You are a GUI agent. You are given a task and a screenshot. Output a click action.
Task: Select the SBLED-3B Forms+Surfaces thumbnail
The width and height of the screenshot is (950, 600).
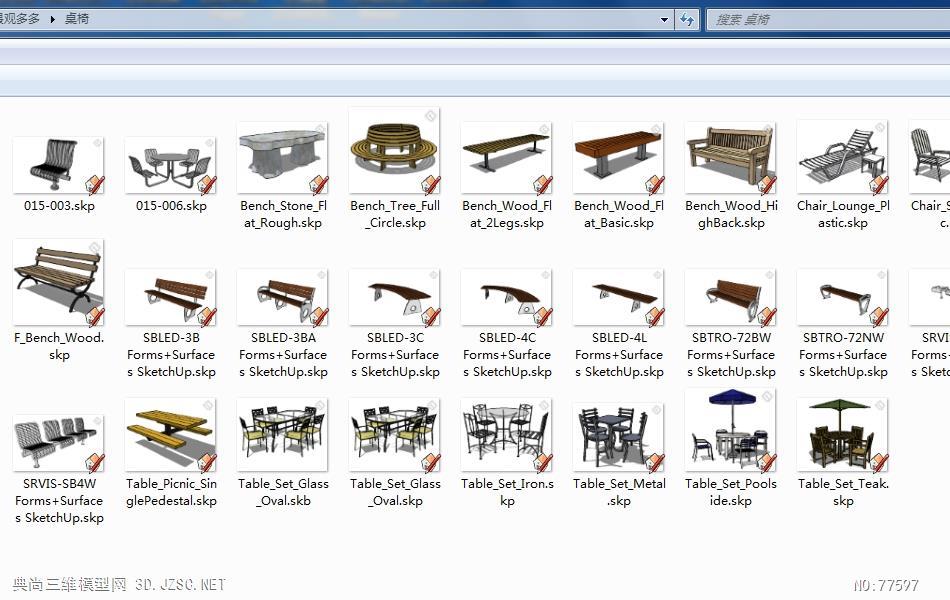[171, 297]
